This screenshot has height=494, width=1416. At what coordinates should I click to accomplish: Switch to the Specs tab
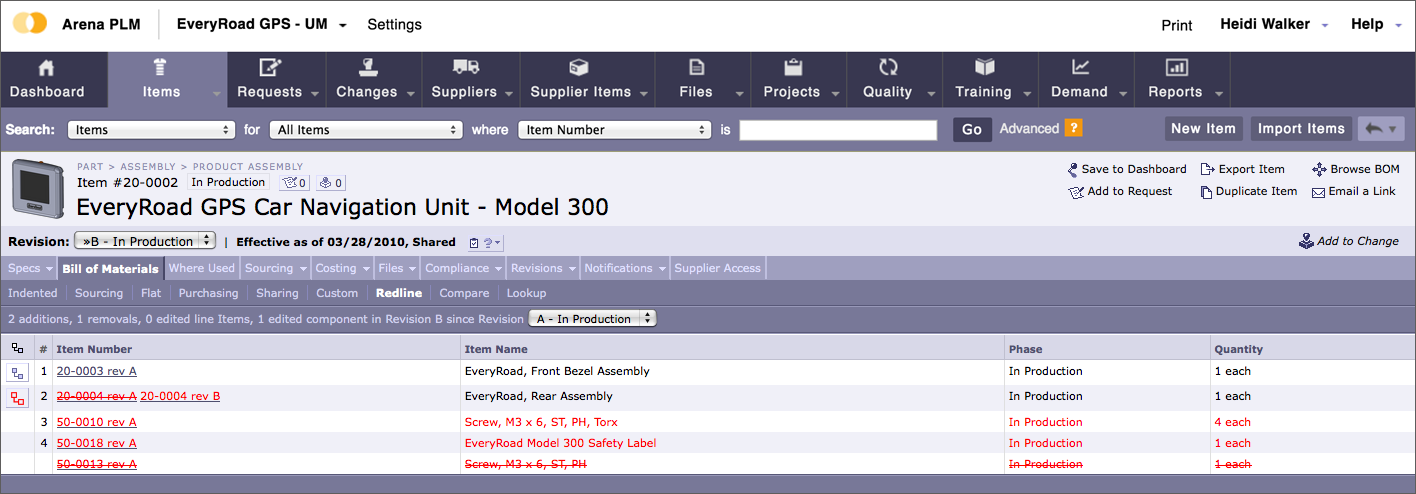pos(29,268)
